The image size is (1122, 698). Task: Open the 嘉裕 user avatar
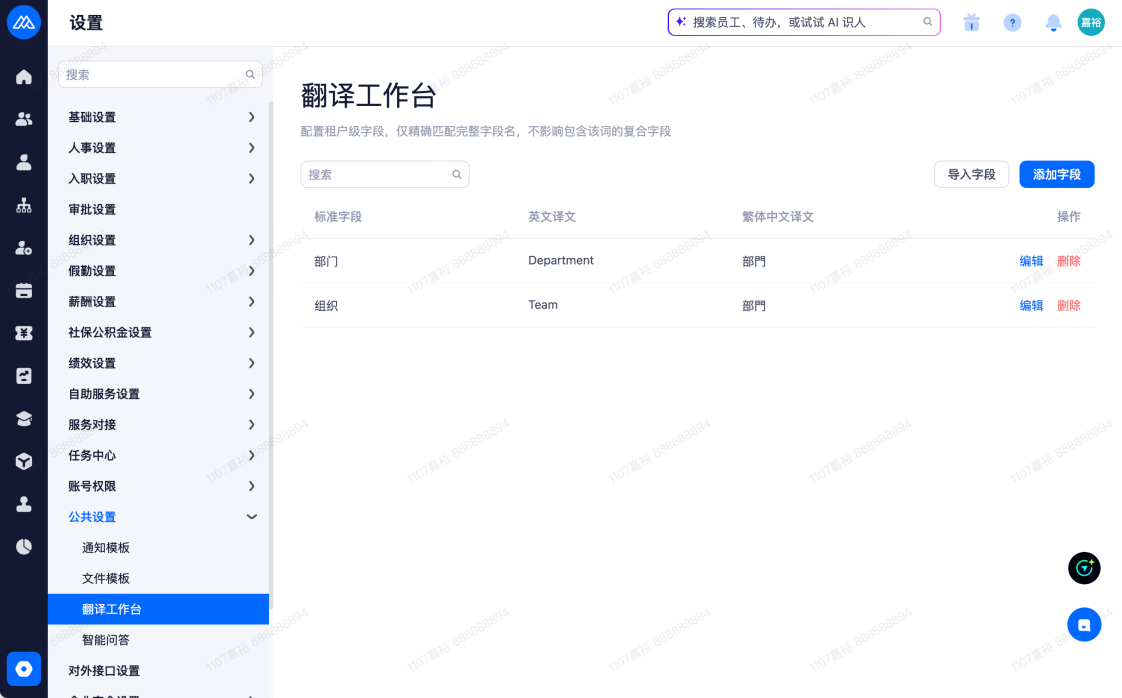[x=1091, y=23]
